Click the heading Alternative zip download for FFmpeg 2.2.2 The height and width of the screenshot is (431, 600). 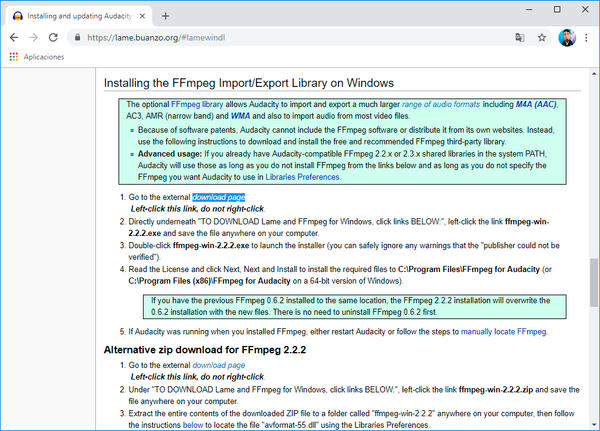click(x=205, y=350)
